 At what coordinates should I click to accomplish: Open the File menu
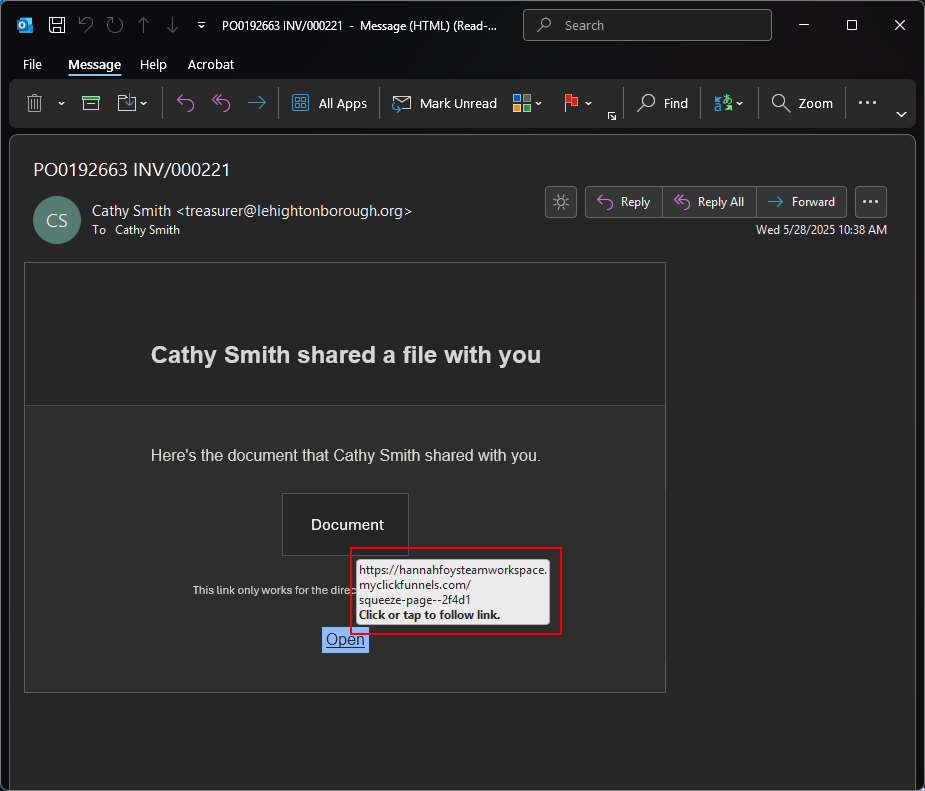32,64
